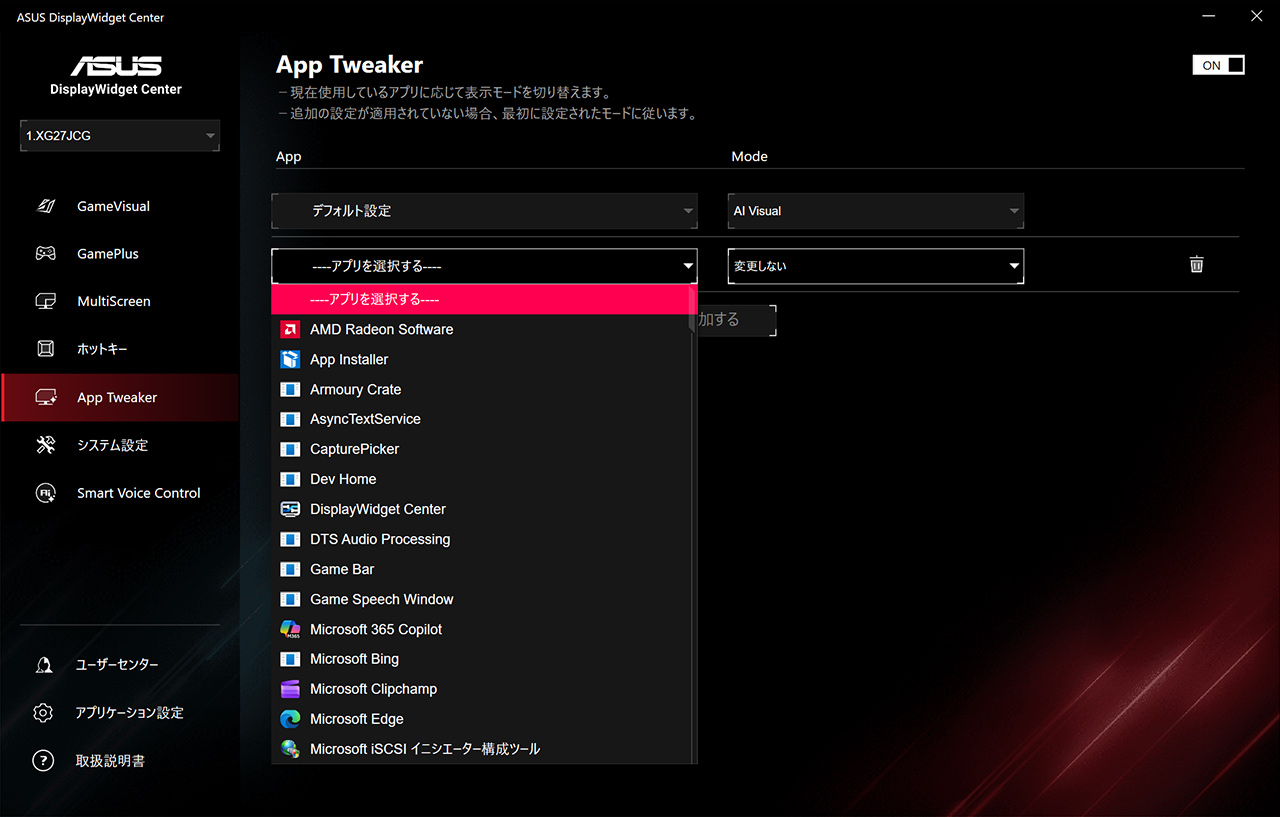Click the DisplayWidget Center app icon
Viewport: 1280px width, 817px height.
tap(290, 509)
